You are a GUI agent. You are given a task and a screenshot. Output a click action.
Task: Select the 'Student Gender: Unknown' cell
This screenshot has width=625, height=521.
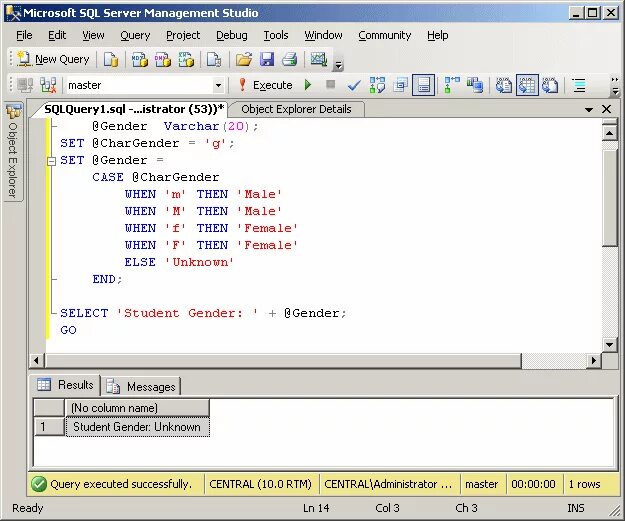point(137,427)
